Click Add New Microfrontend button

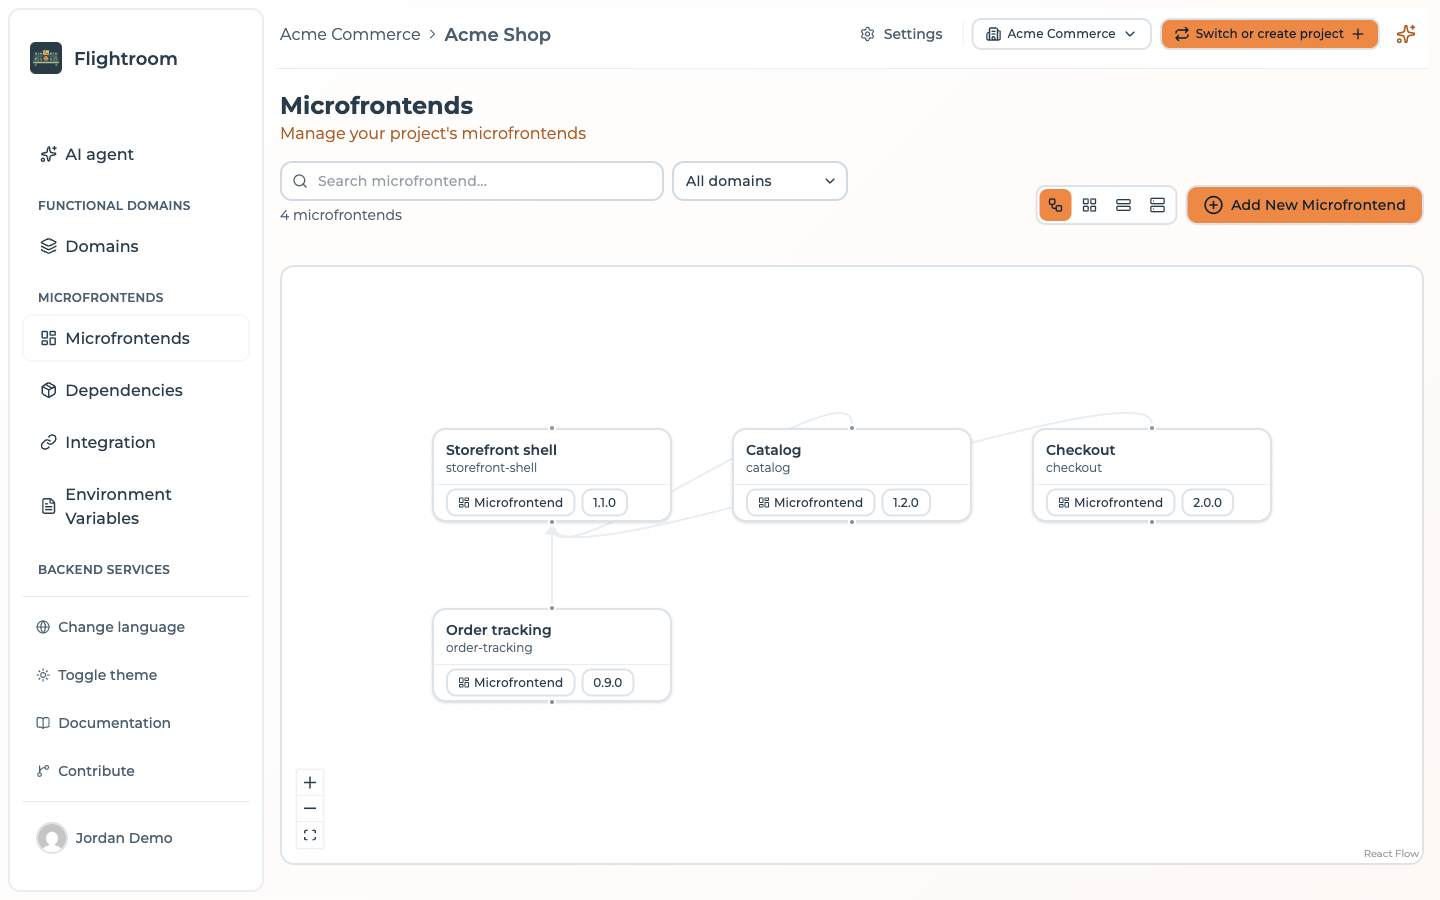(1305, 205)
